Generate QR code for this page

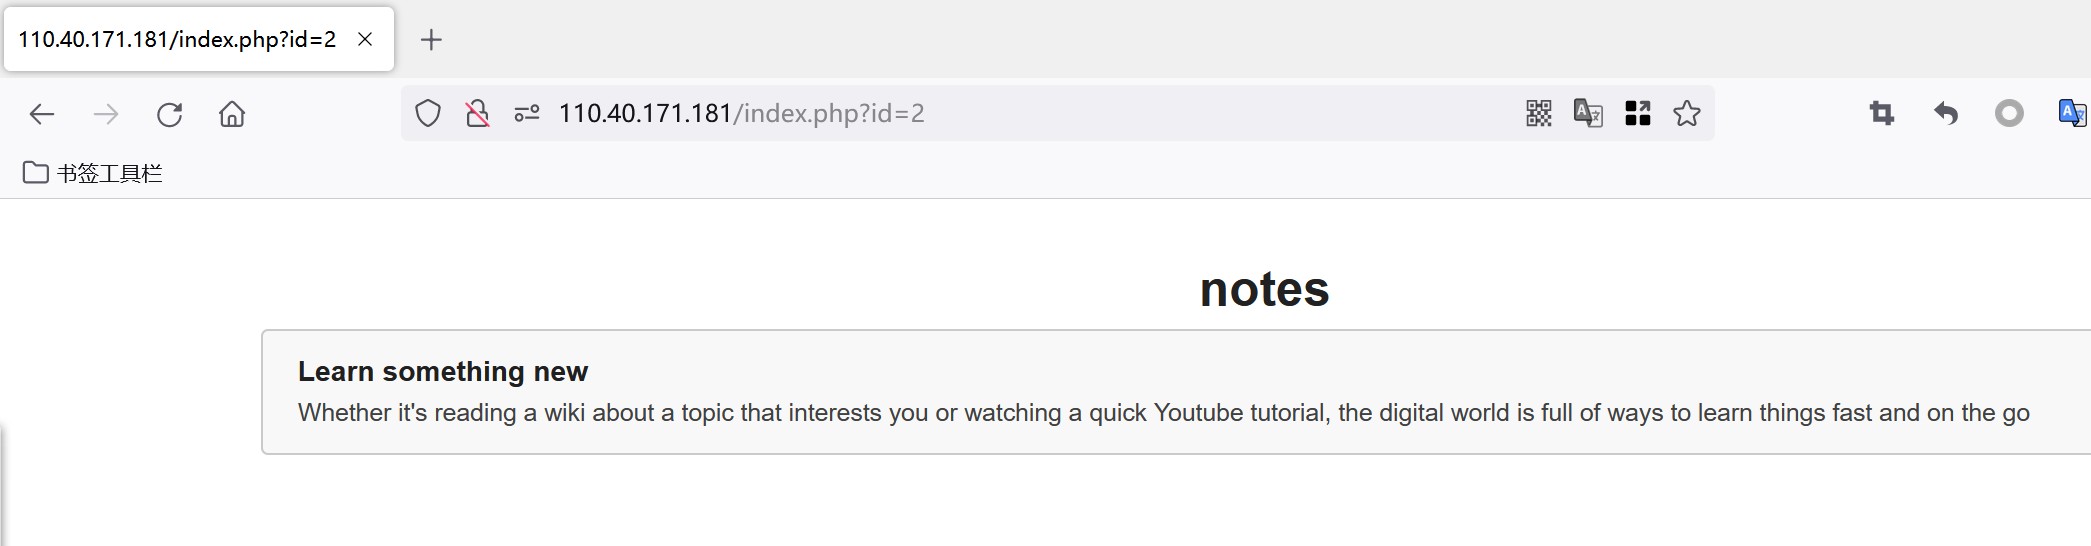click(x=1539, y=113)
